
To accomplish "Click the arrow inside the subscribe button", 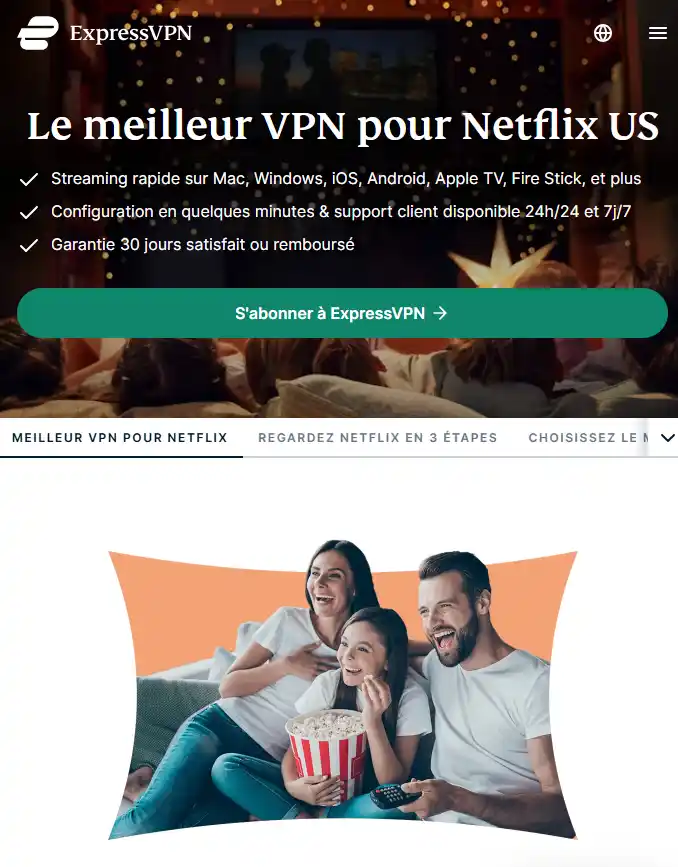I will 440,313.
